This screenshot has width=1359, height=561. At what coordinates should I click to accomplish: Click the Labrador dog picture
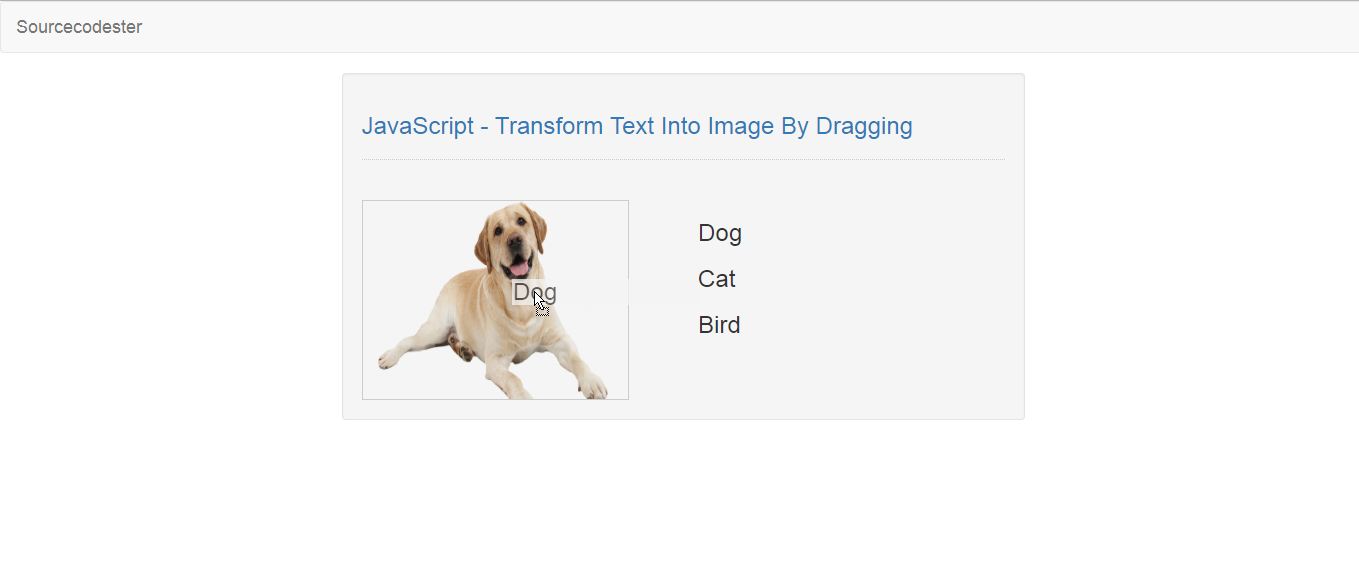coord(495,300)
